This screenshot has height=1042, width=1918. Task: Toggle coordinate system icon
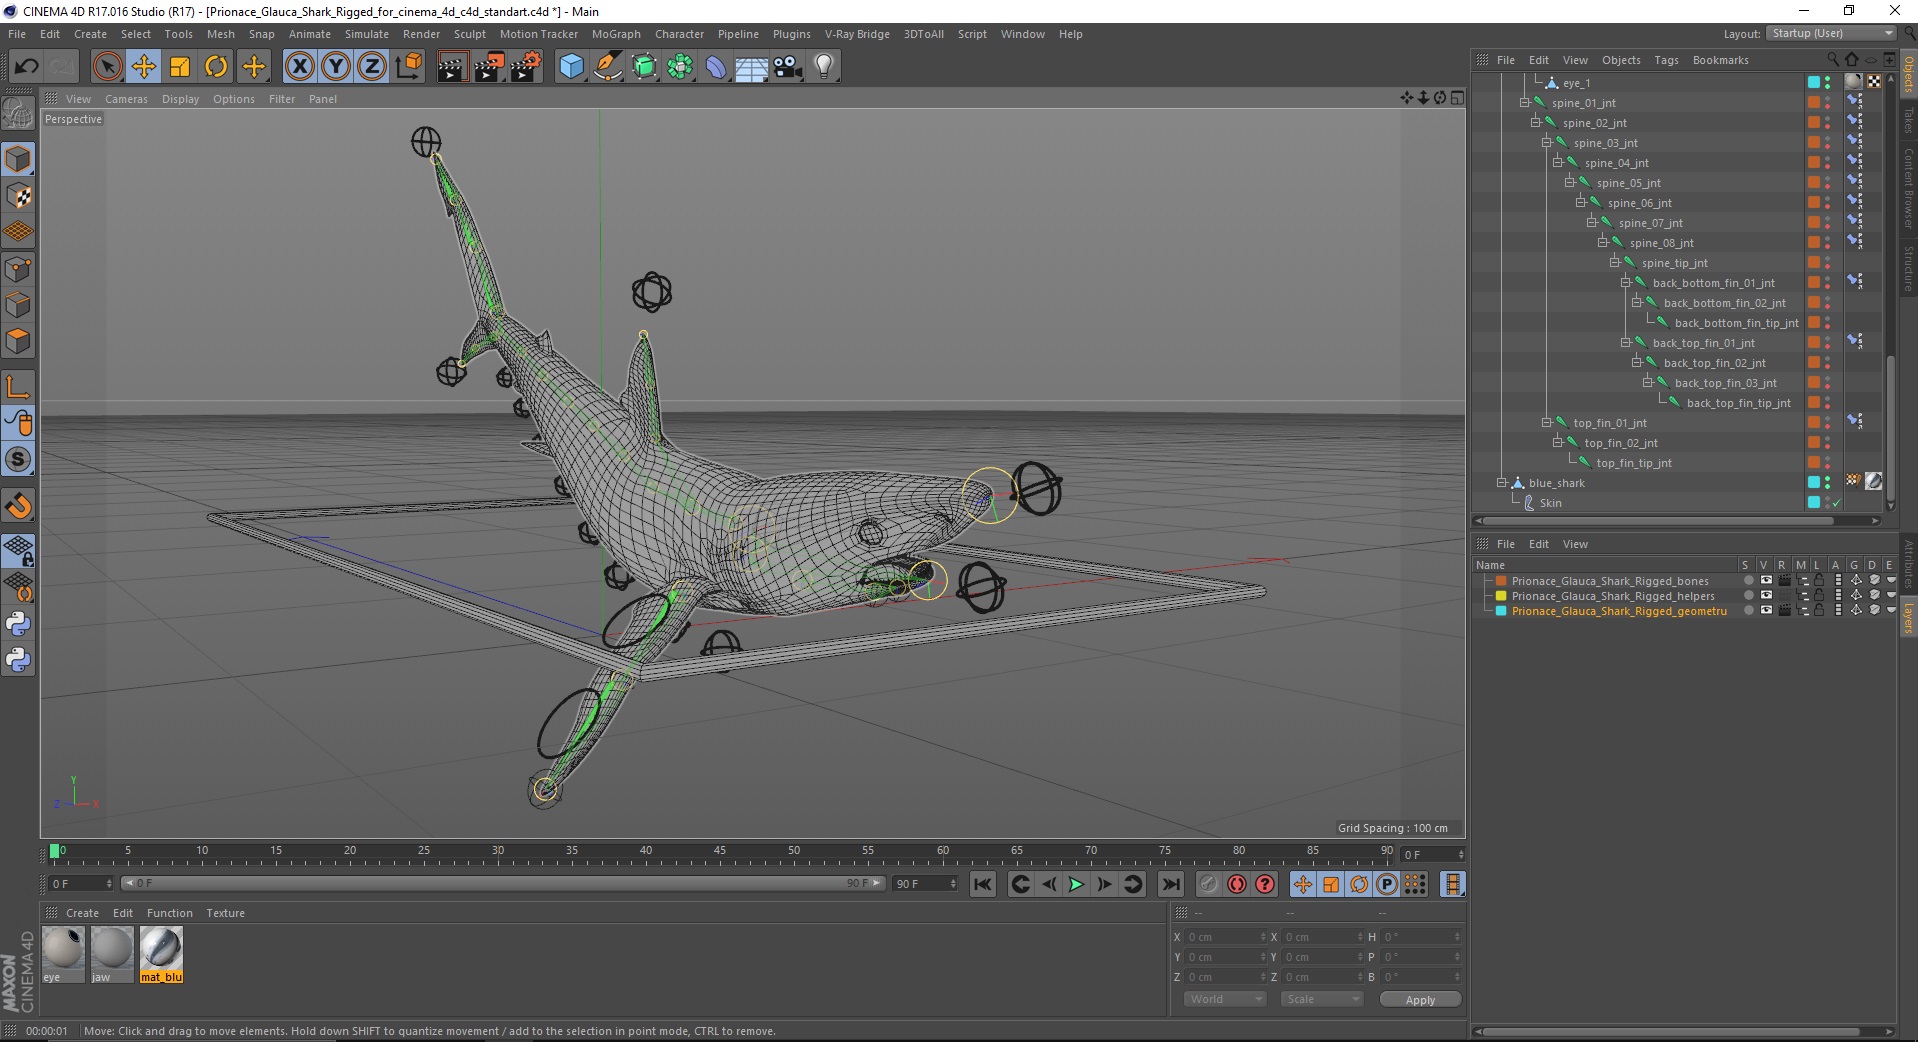[x=408, y=67]
